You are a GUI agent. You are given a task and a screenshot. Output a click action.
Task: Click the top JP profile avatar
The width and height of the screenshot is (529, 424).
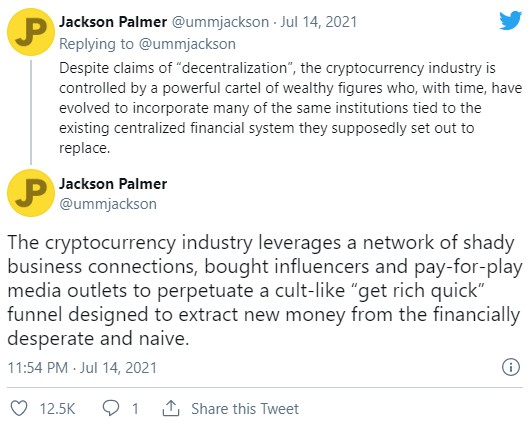click(31, 32)
